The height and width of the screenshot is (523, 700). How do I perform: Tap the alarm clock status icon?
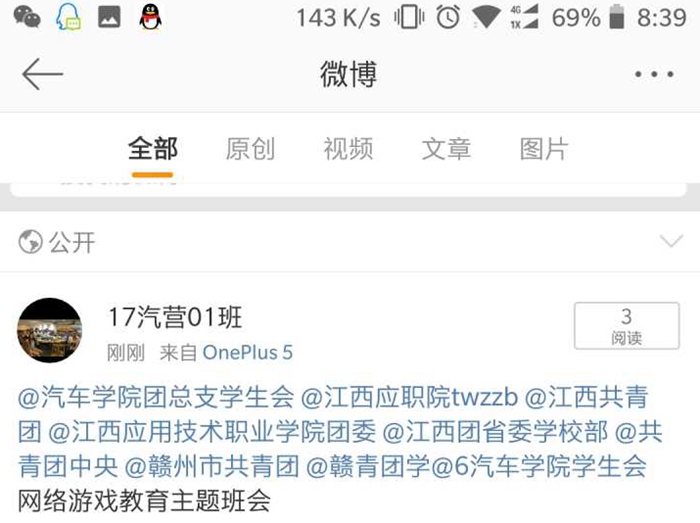click(448, 18)
